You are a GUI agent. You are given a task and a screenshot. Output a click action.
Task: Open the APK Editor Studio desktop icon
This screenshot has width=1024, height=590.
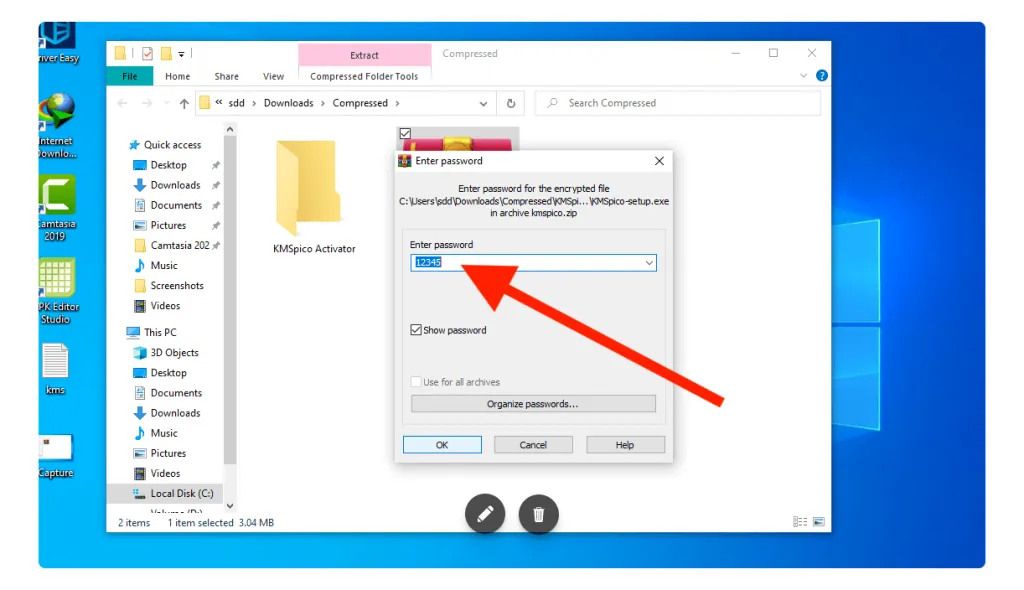click(x=57, y=291)
